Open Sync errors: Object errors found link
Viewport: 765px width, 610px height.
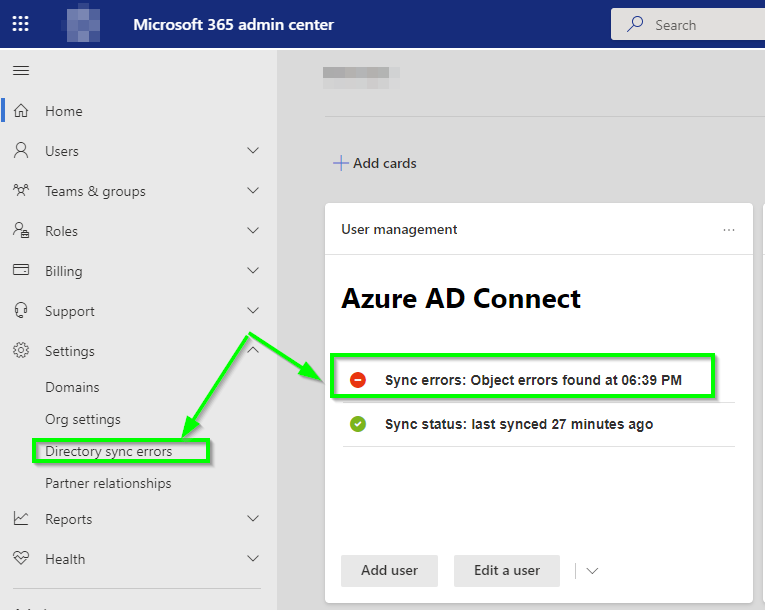[x=533, y=380]
